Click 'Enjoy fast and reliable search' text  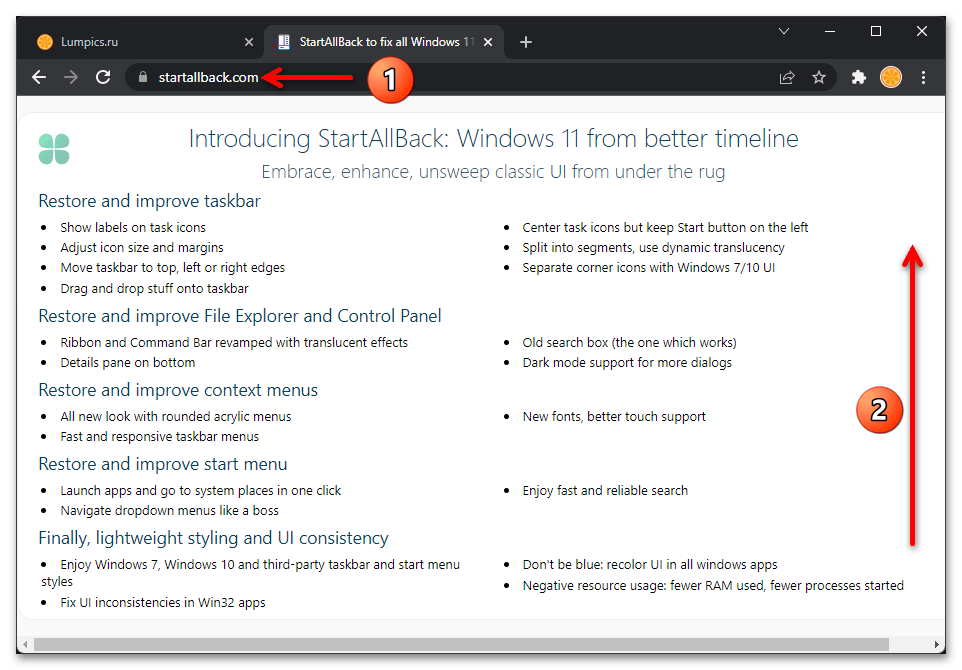click(605, 491)
